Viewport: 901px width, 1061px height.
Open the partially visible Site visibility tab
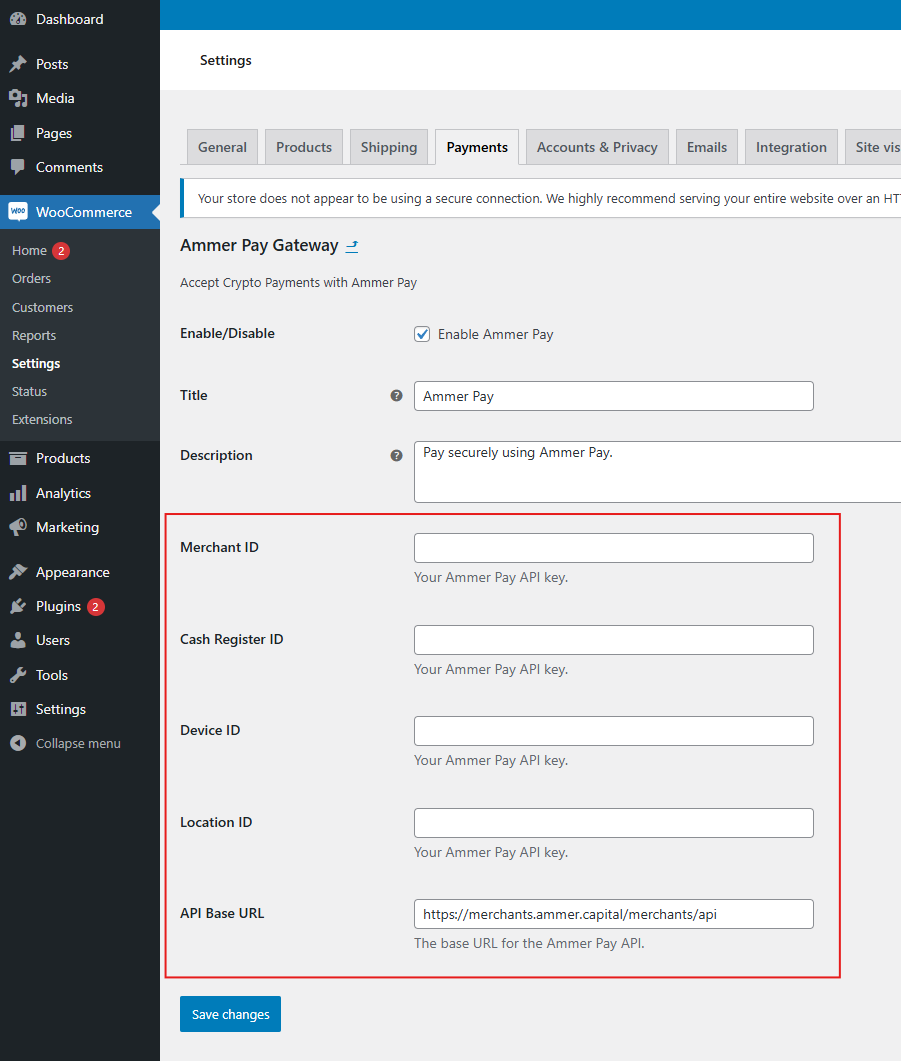874,147
